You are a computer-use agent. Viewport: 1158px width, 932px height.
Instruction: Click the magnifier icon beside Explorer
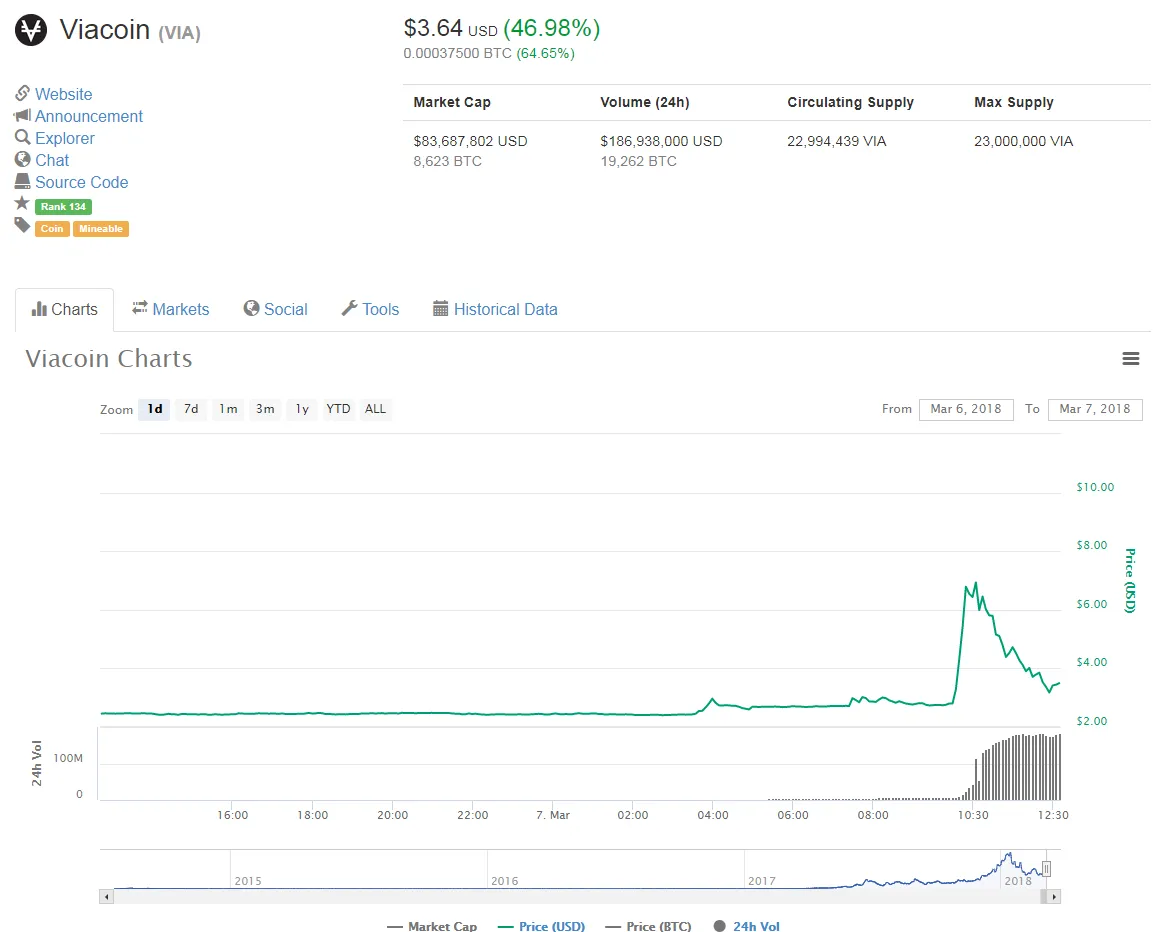pyautogui.click(x=23, y=137)
